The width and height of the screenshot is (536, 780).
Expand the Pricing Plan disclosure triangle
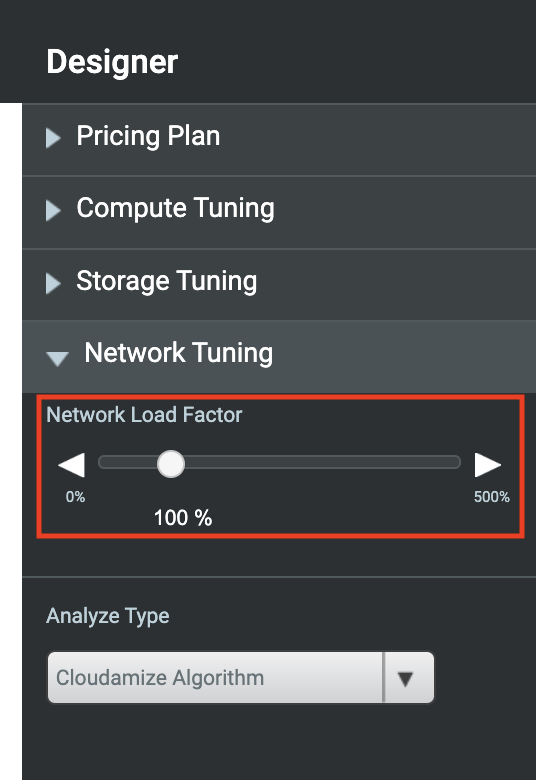click(x=53, y=138)
